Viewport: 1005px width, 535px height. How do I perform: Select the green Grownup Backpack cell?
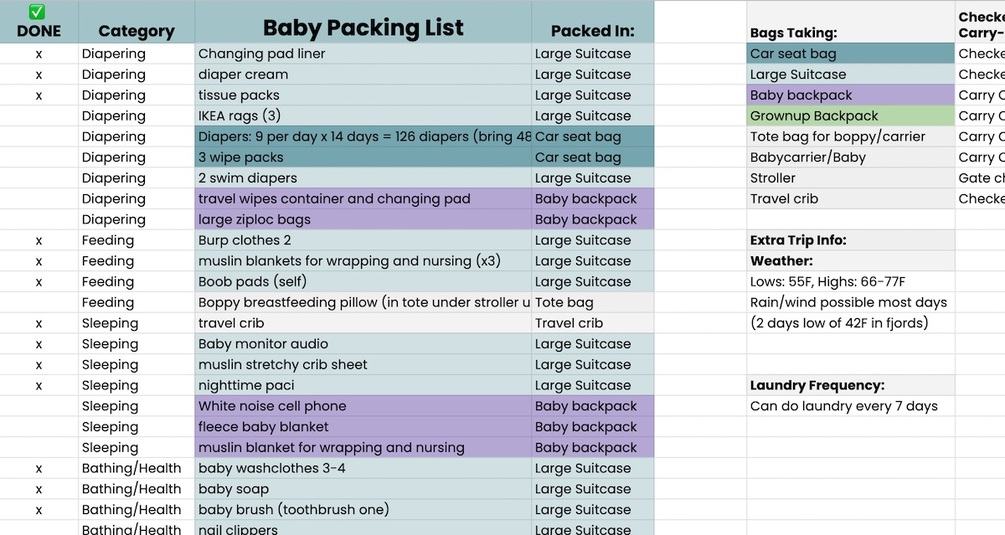(x=850, y=116)
